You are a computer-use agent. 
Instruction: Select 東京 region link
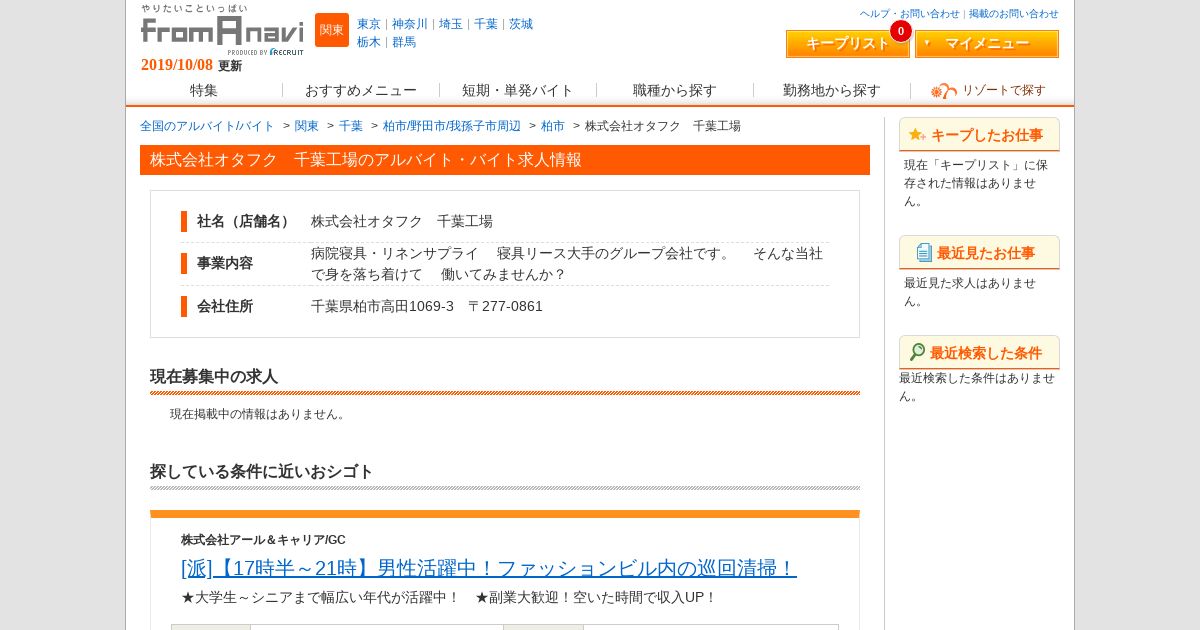(x=369, y=24)
